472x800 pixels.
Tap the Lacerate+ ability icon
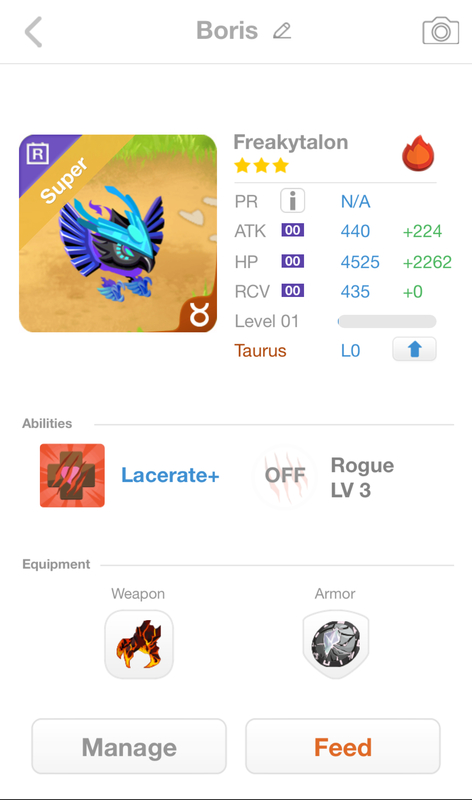coord(72,476)
